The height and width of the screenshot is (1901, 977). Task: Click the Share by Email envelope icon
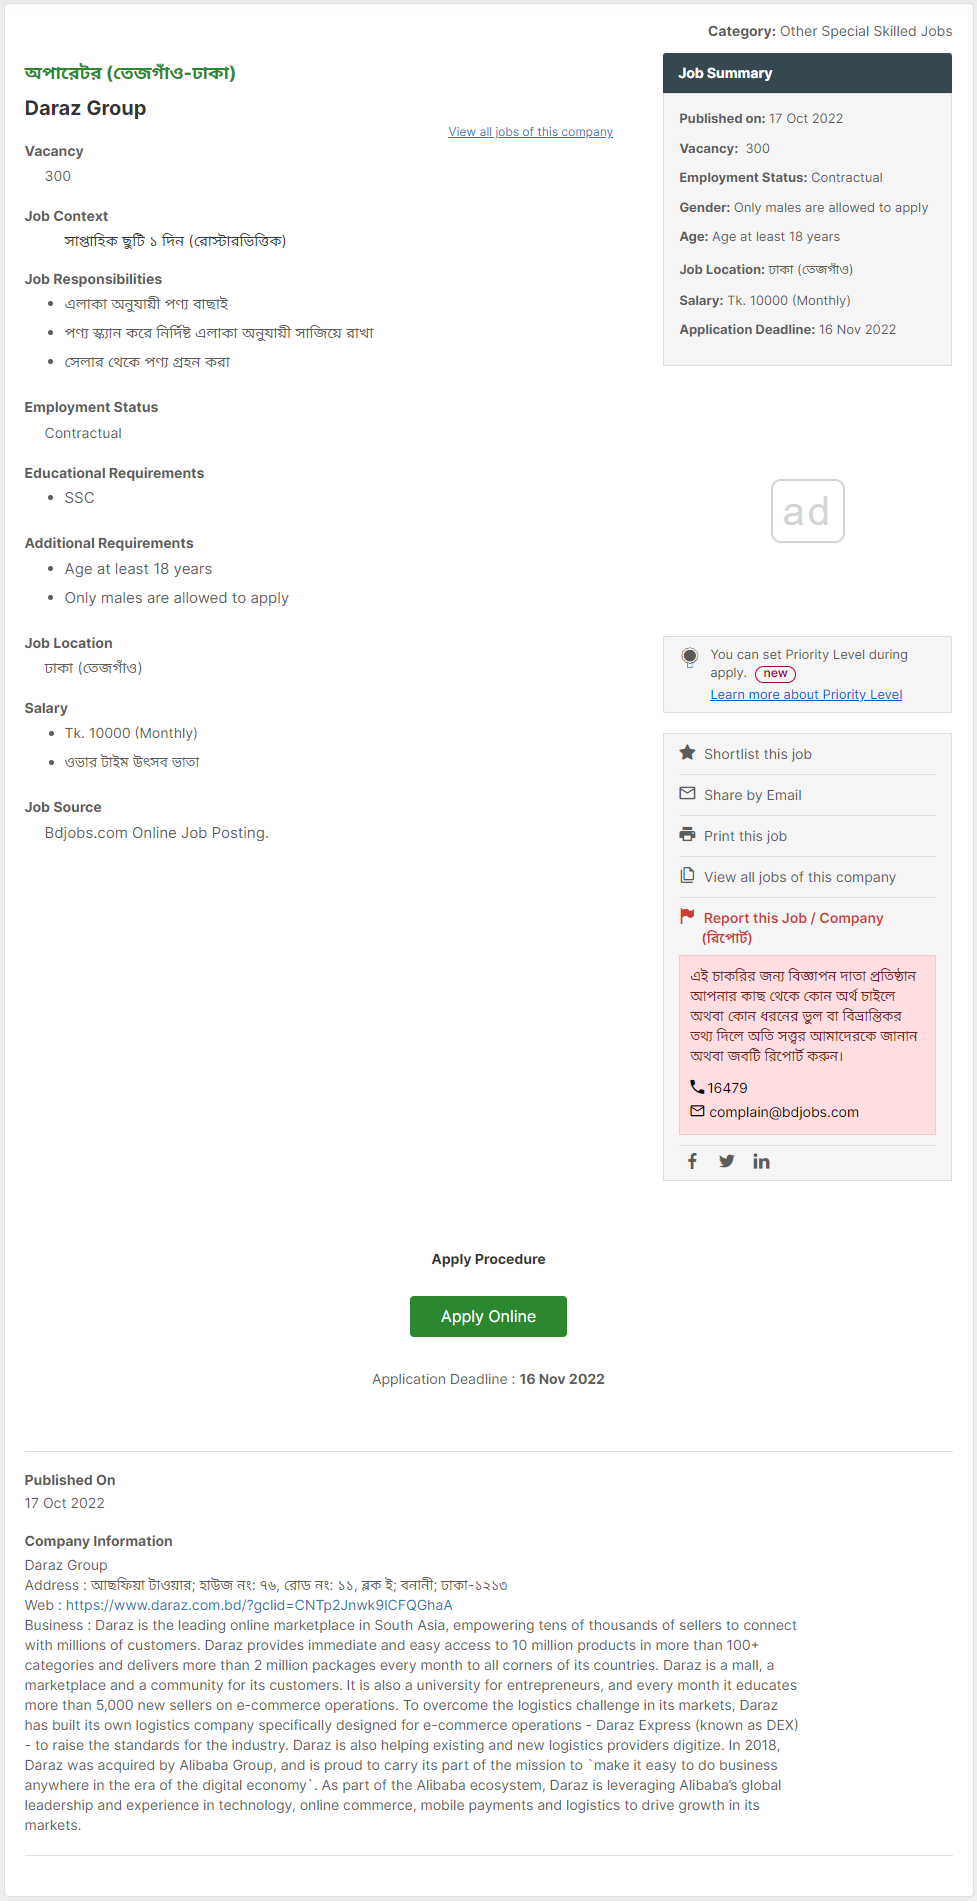coord(687,794)
